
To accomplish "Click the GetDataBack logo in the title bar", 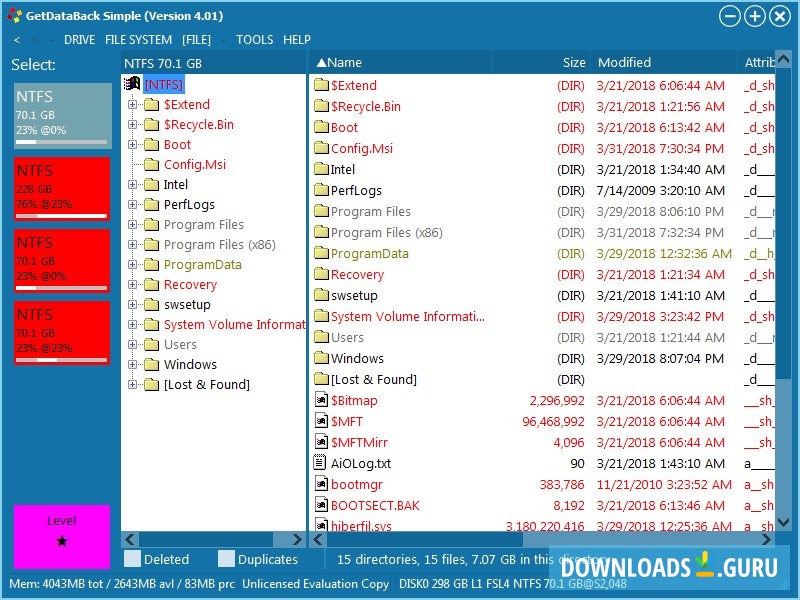I will coord(14,15).
